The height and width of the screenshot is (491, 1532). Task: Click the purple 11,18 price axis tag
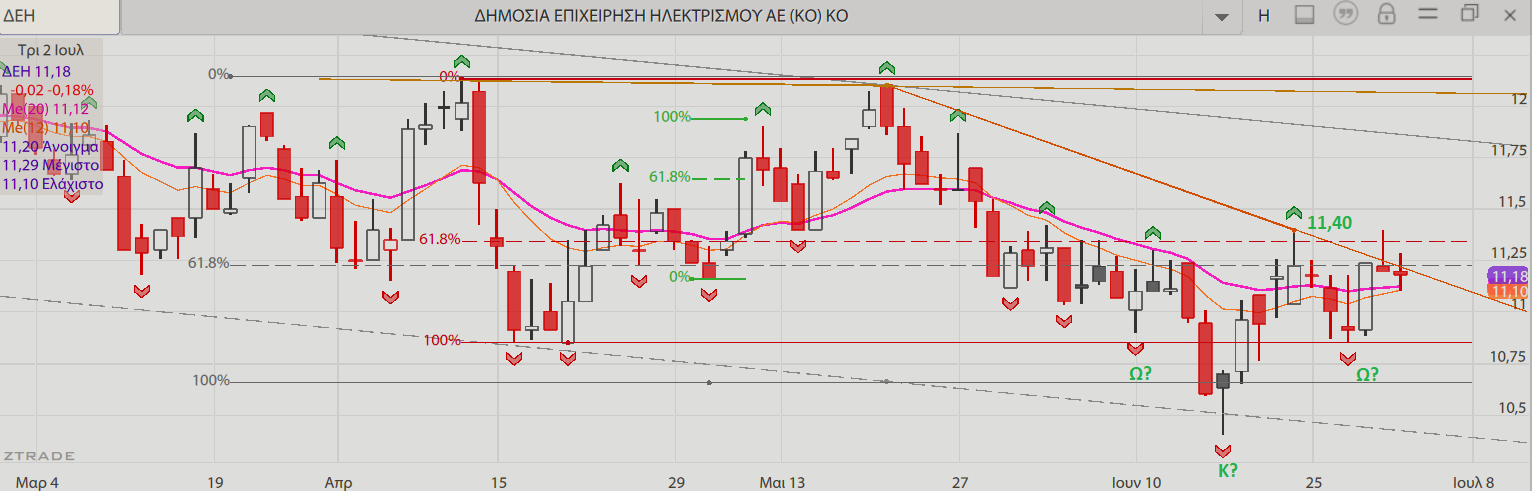(x=1508, y=275)
